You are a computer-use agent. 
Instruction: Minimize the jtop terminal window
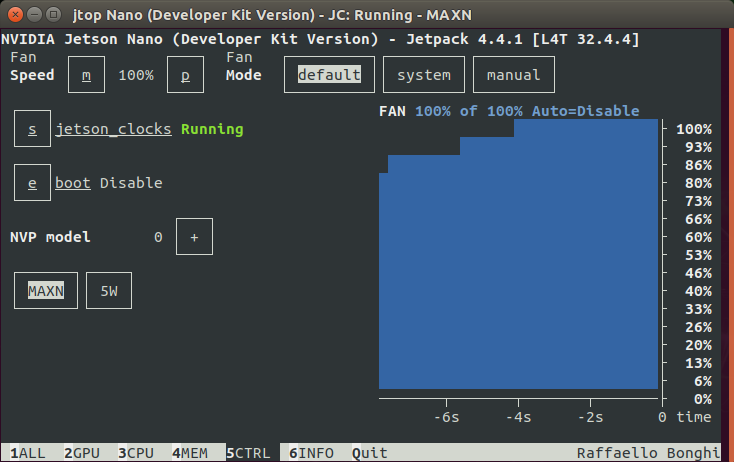(x=34, y=15)
